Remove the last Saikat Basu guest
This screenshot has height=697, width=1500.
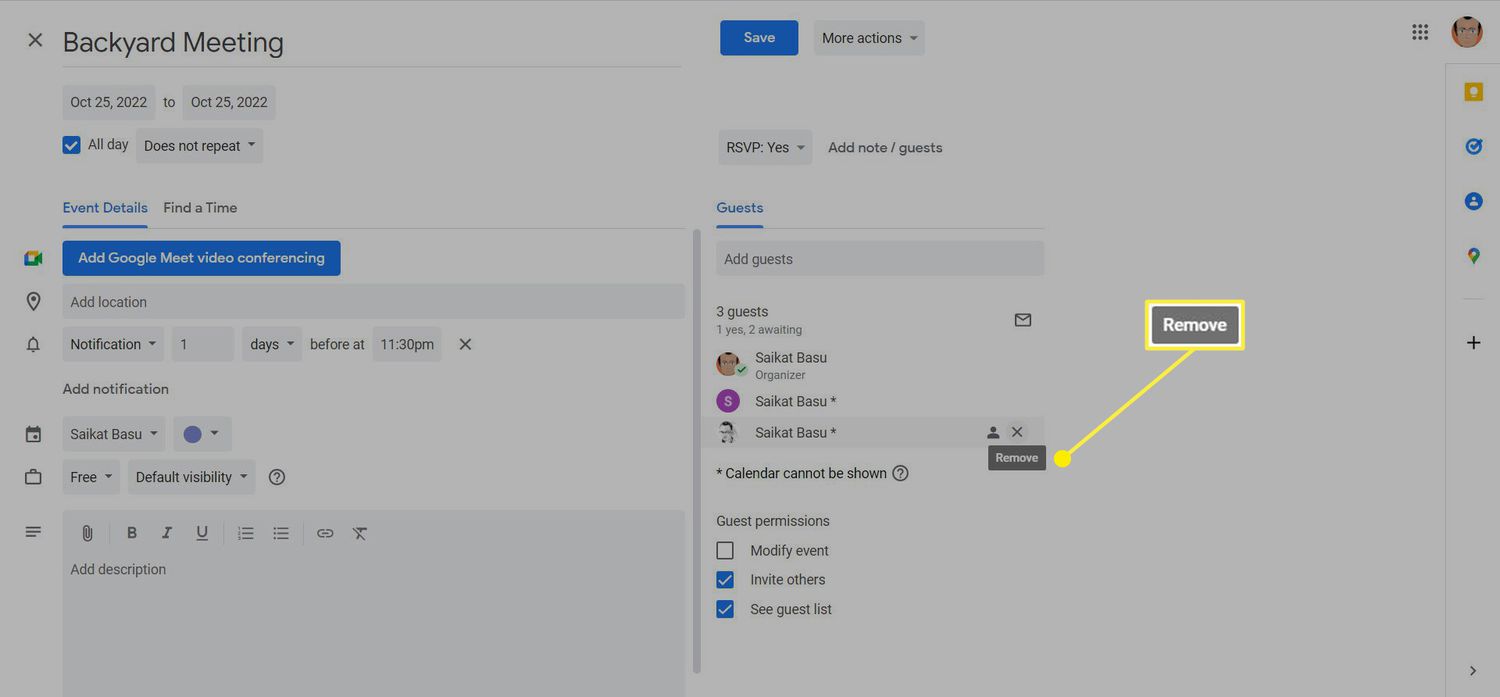tap(1017, 432)
